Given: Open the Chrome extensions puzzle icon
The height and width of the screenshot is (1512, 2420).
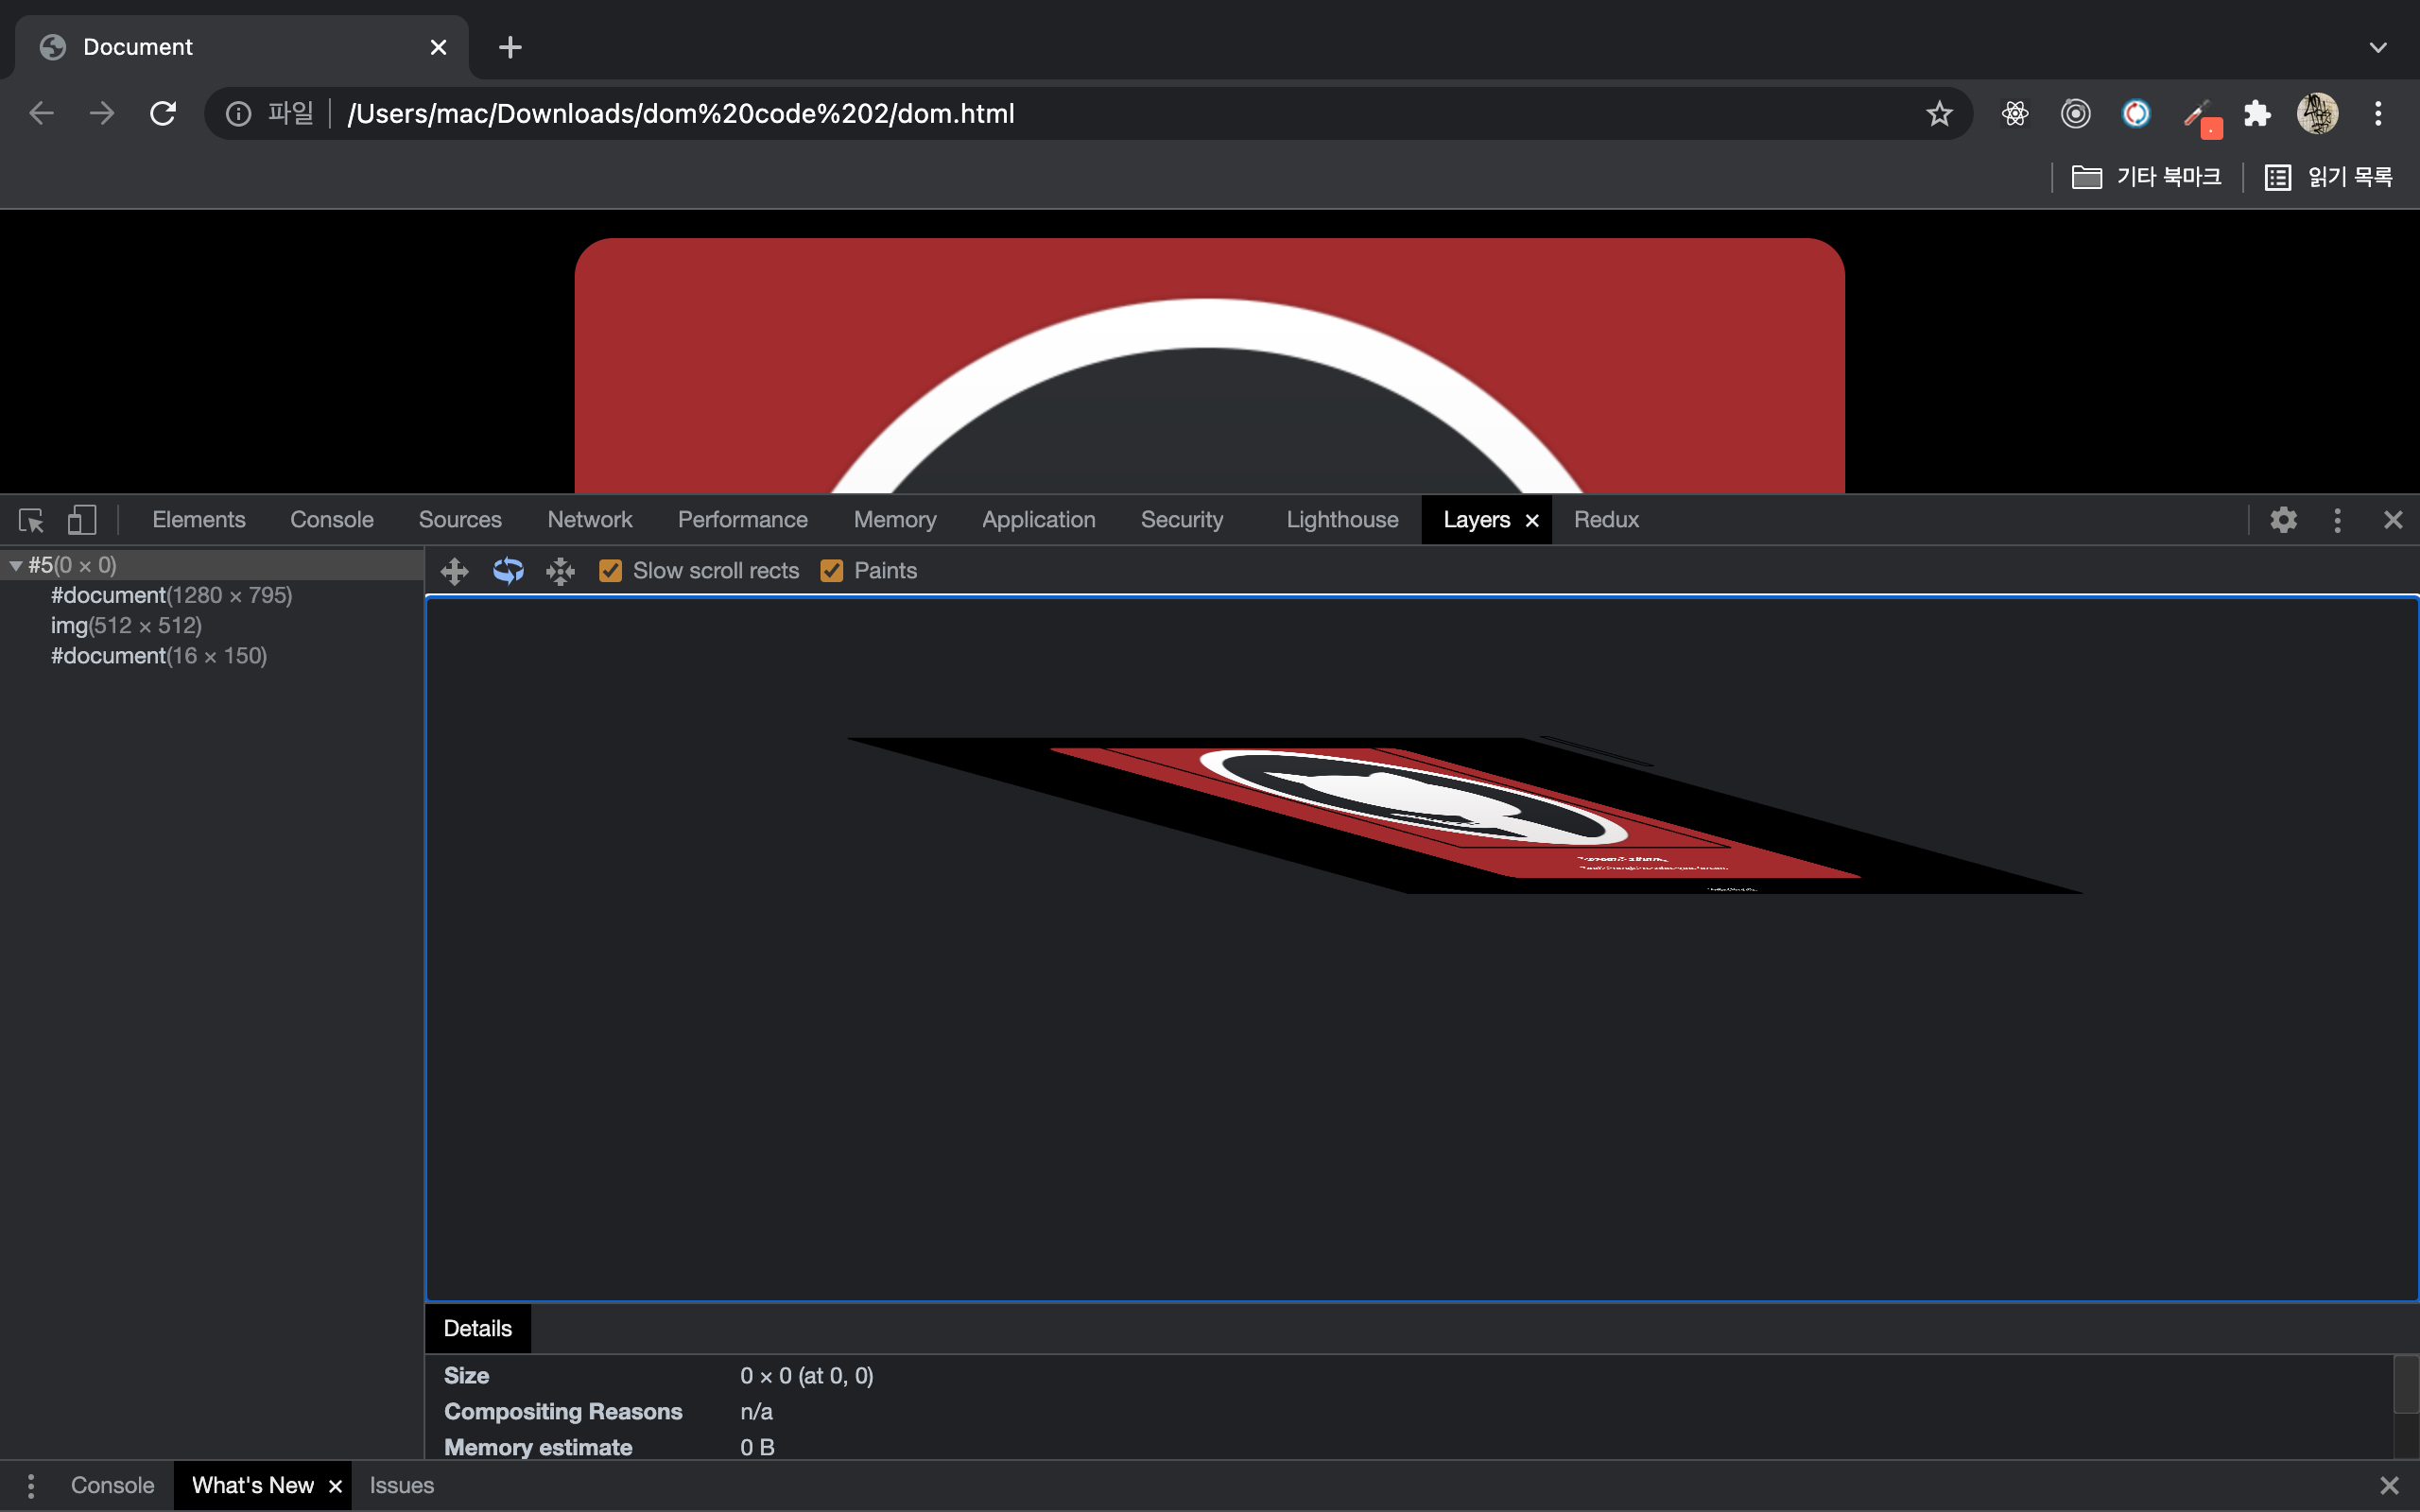Looking at the screenshot, I should [x=2257, y=113].
